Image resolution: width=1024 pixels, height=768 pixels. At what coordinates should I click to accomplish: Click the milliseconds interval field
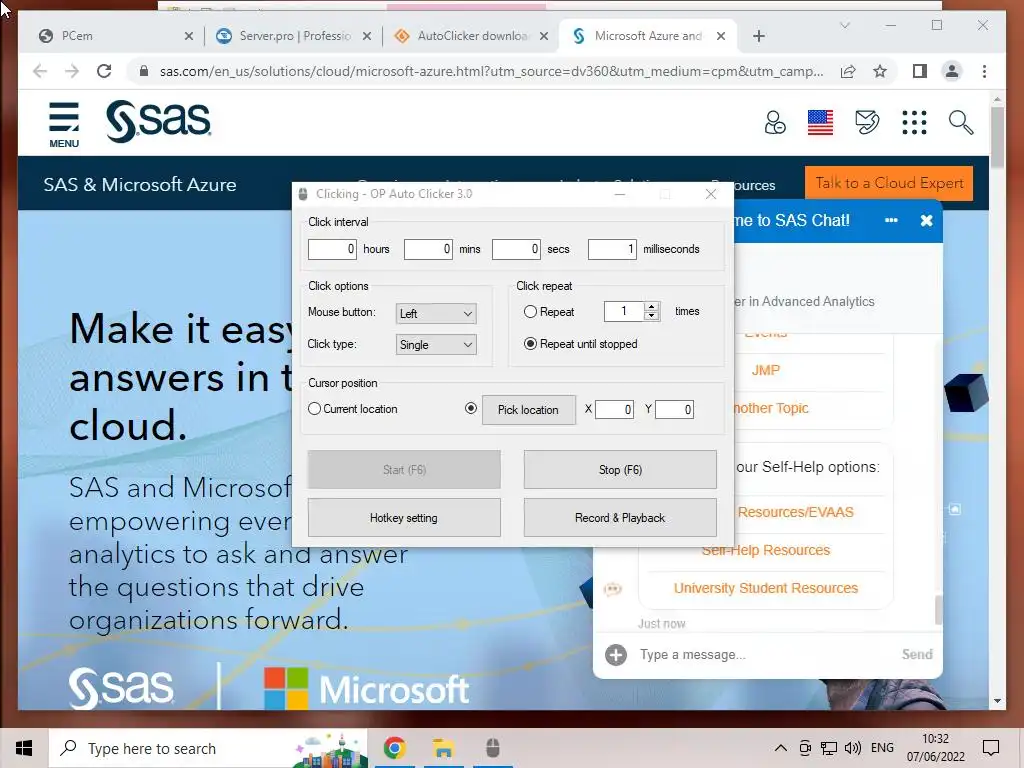click(x=612, y=249)
